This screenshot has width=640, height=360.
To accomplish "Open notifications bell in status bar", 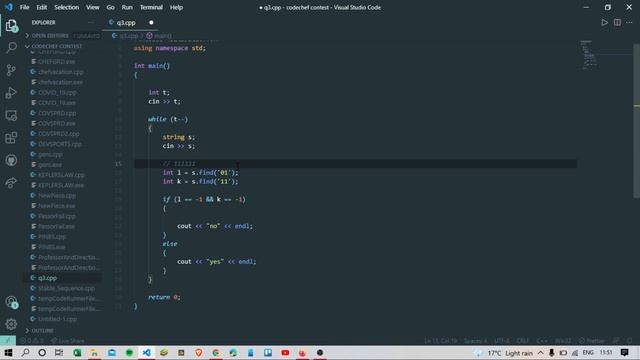I will [630, 341].
